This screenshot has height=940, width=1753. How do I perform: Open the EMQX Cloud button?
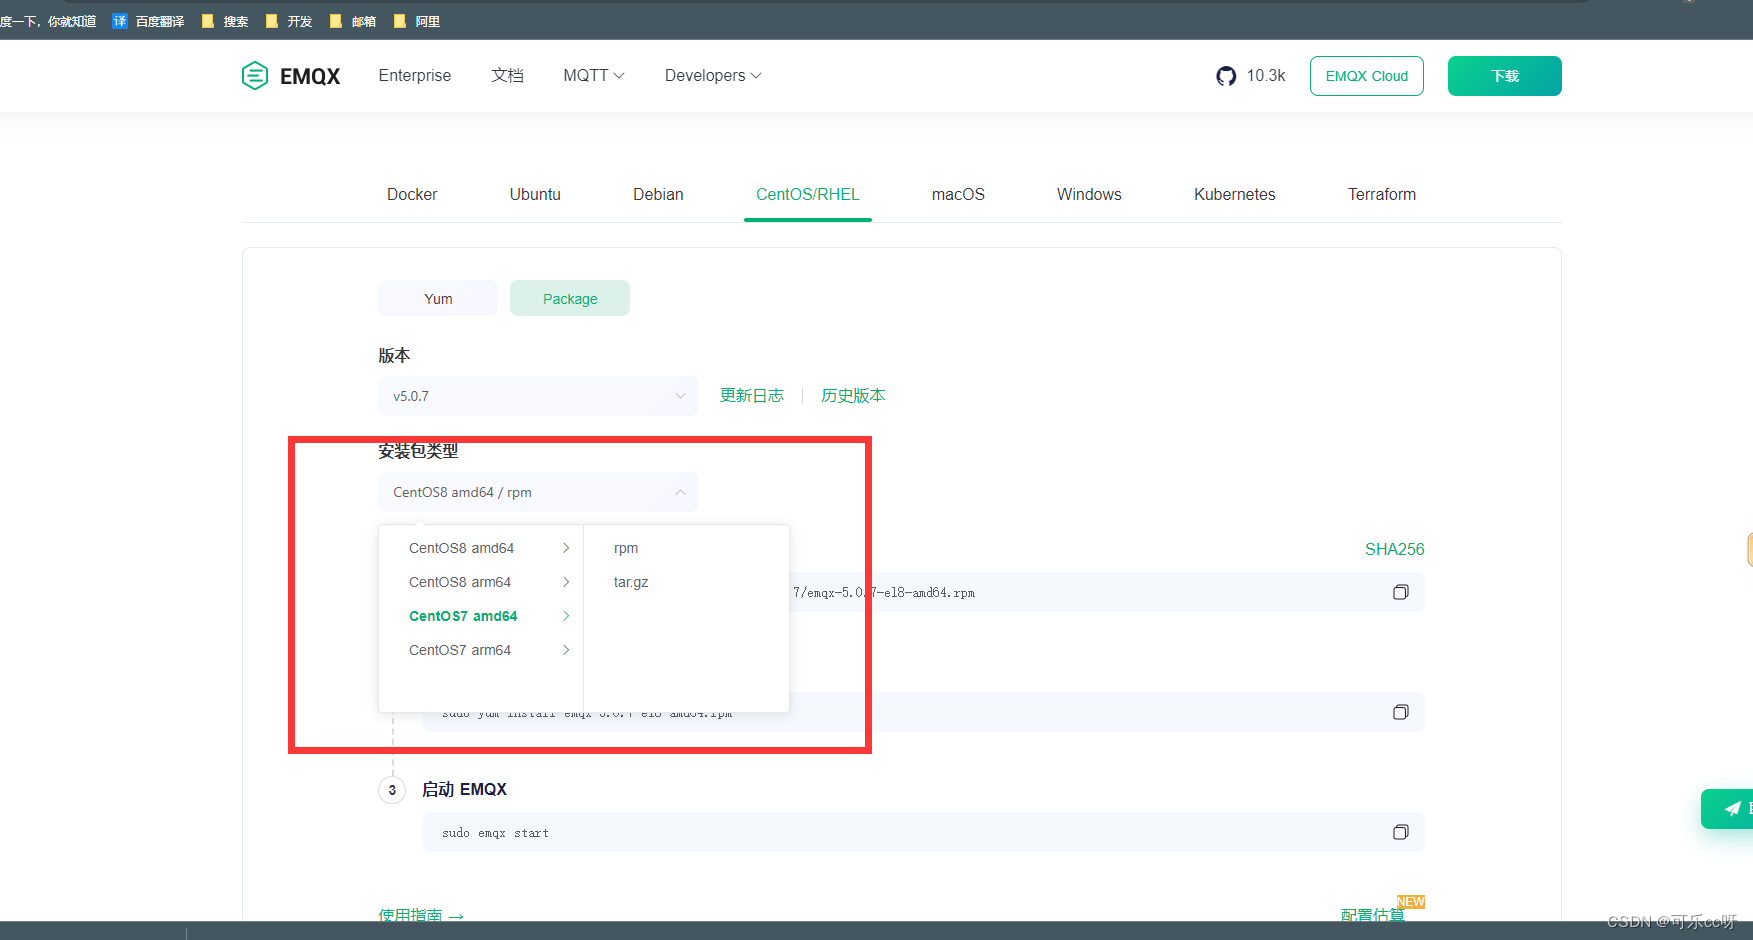(x=1367, y=76)
